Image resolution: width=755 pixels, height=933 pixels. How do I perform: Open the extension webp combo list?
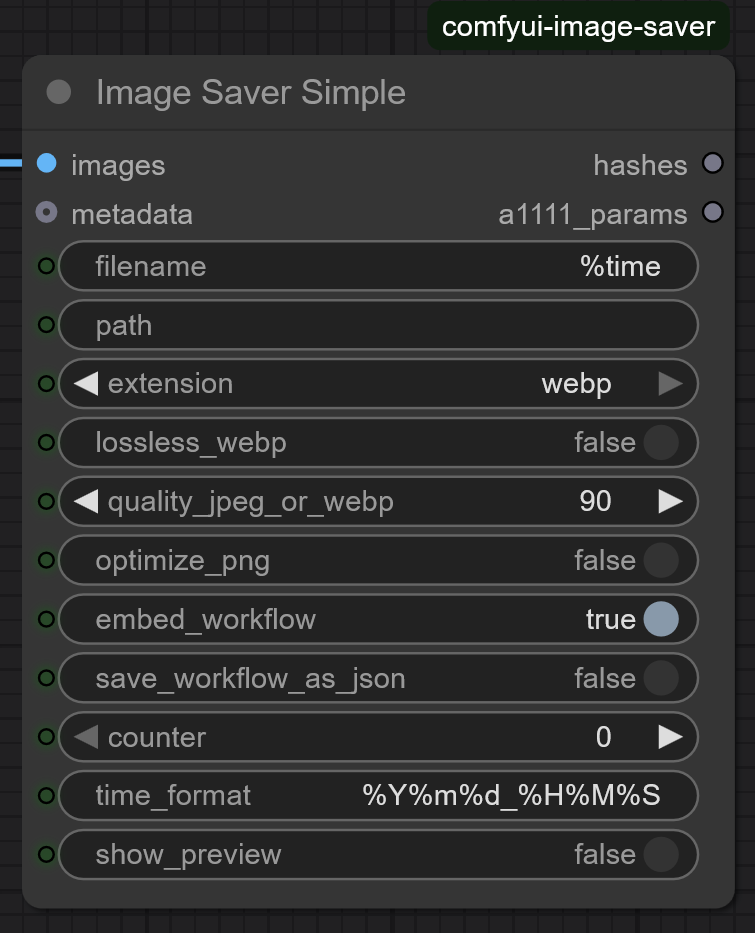click(576, 384)
